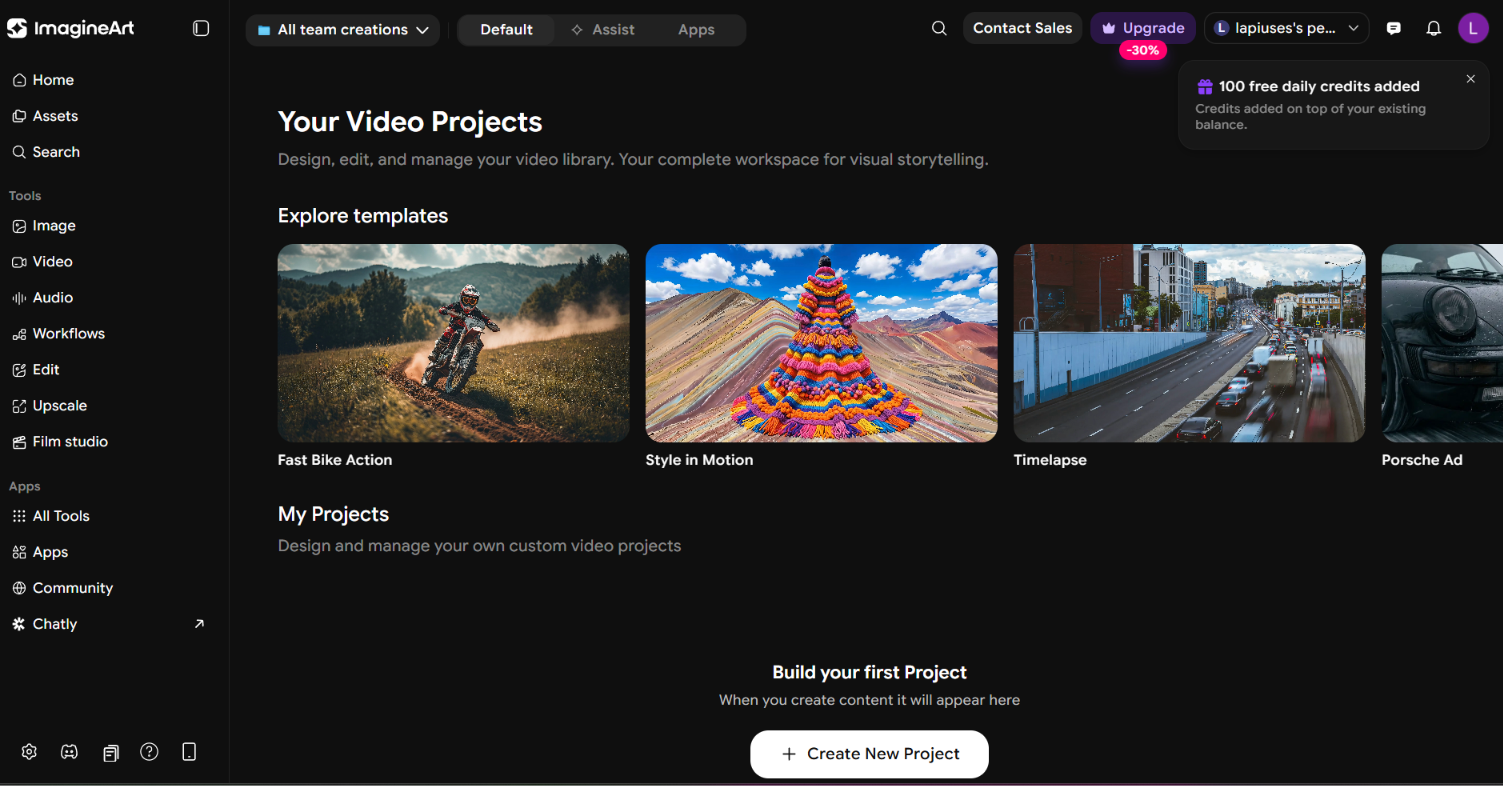Expand the lapiuses's workspace dropdown

1286,28
